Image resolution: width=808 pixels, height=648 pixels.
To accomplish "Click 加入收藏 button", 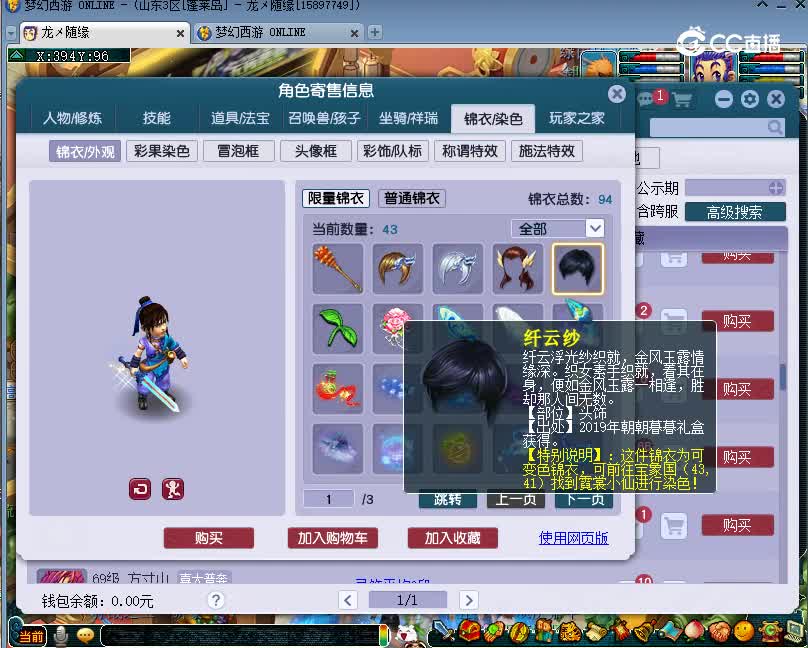I will 452,538.
